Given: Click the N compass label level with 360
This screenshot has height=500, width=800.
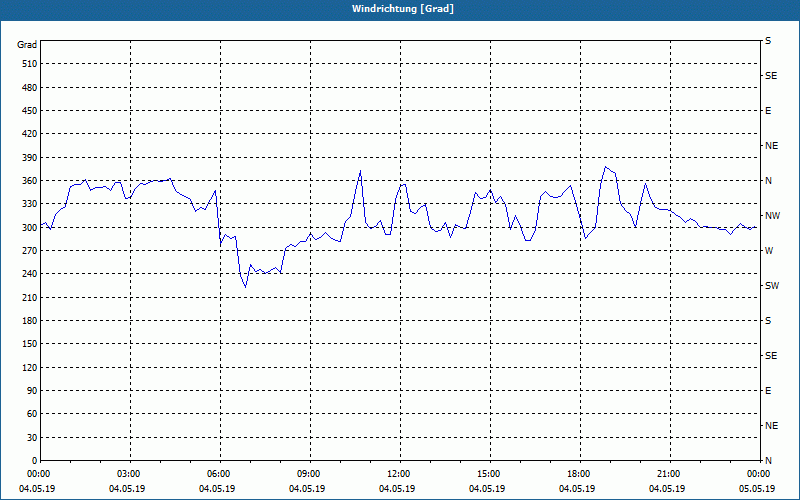Looking at the screenshot, I should 769,181.
